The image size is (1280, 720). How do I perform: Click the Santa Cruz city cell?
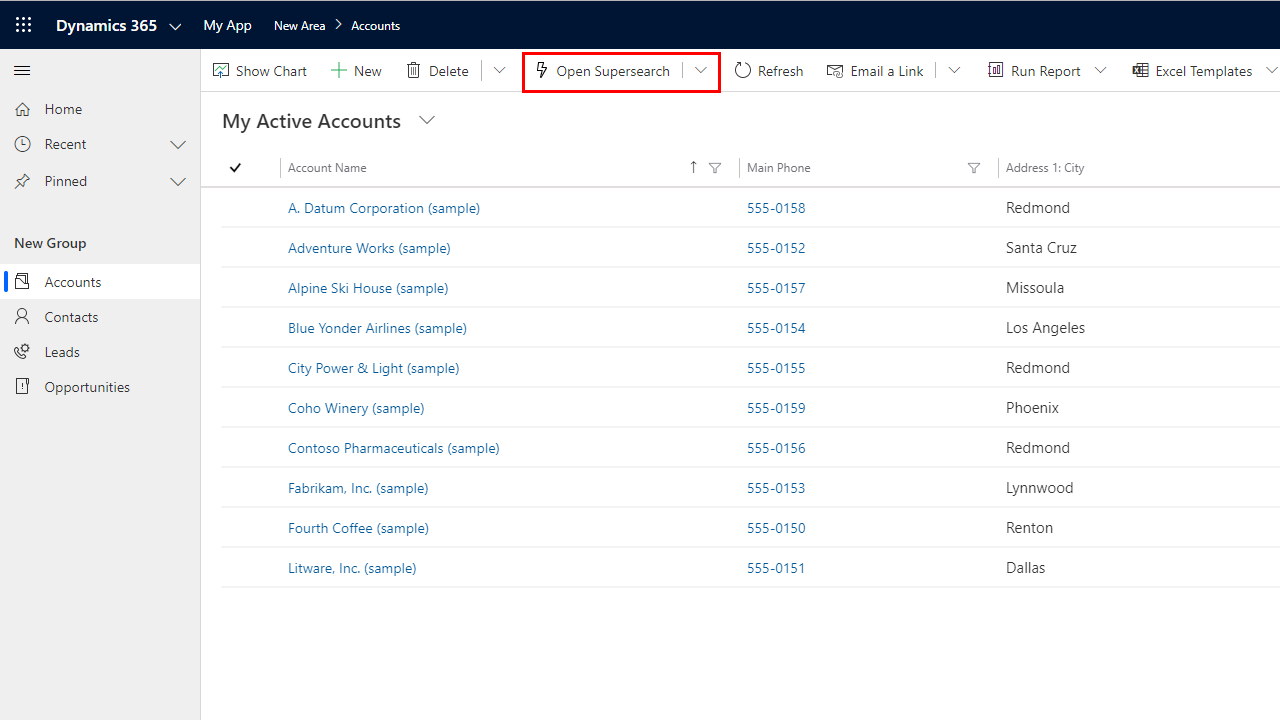pyautogui.click(x=1041, y=248)
